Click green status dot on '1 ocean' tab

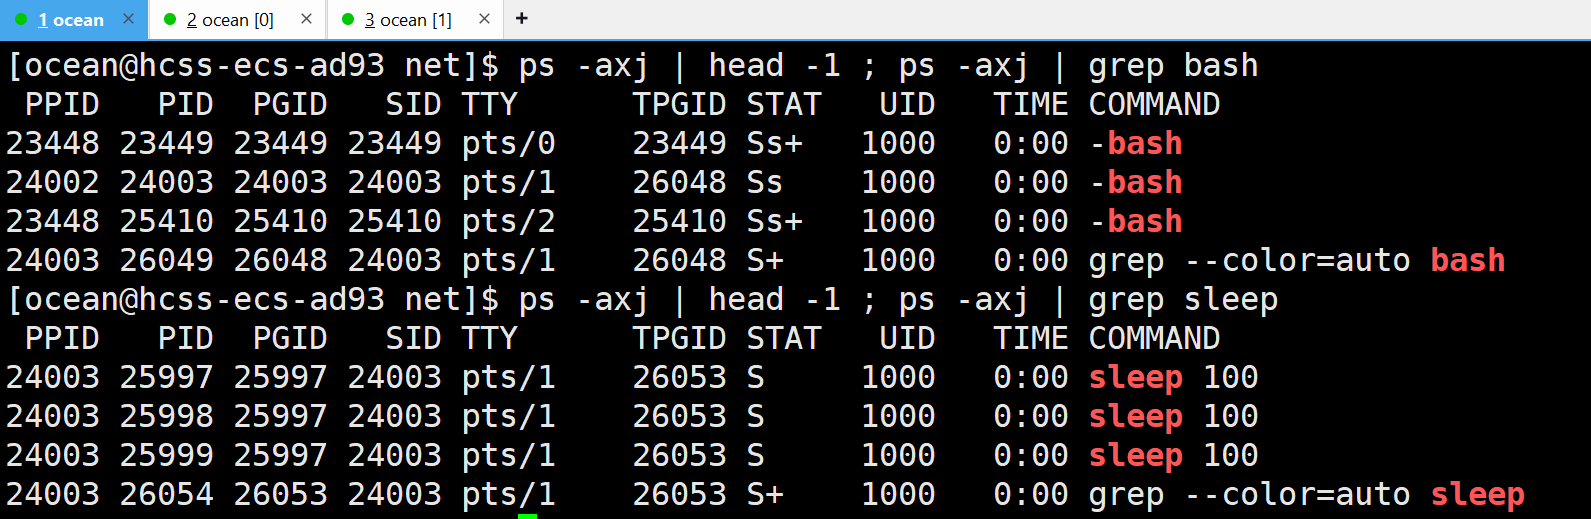(x=21, y=20)
